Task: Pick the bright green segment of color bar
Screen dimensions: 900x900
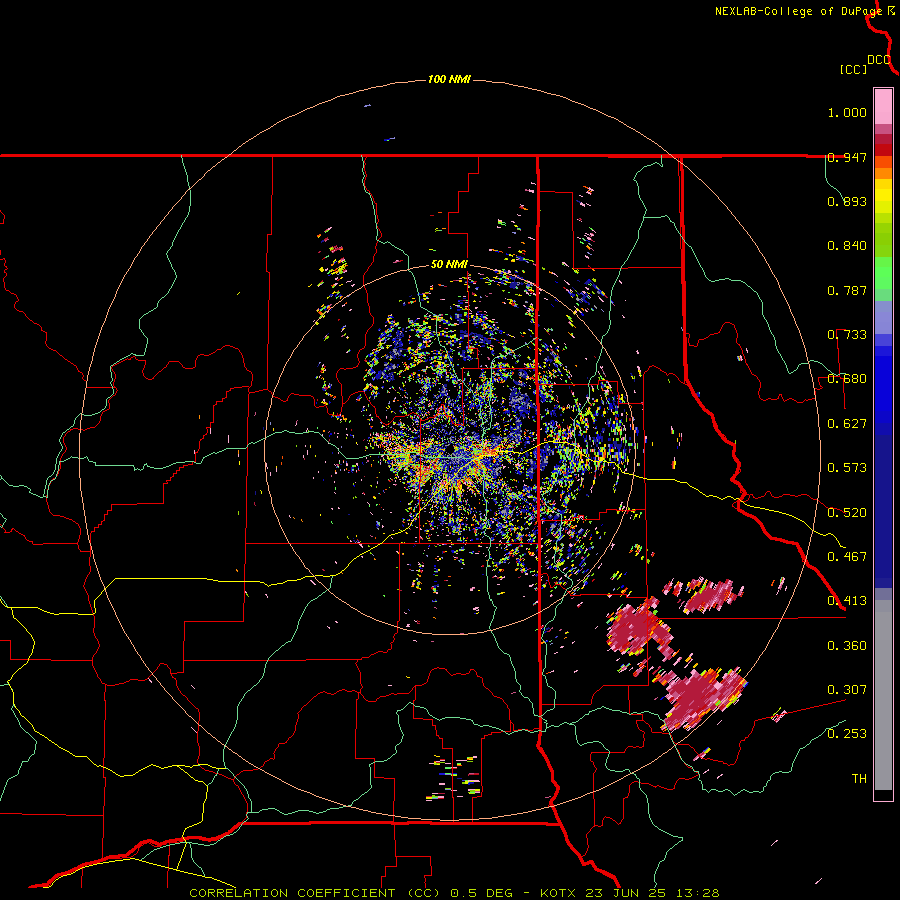Action: point(883,273)
